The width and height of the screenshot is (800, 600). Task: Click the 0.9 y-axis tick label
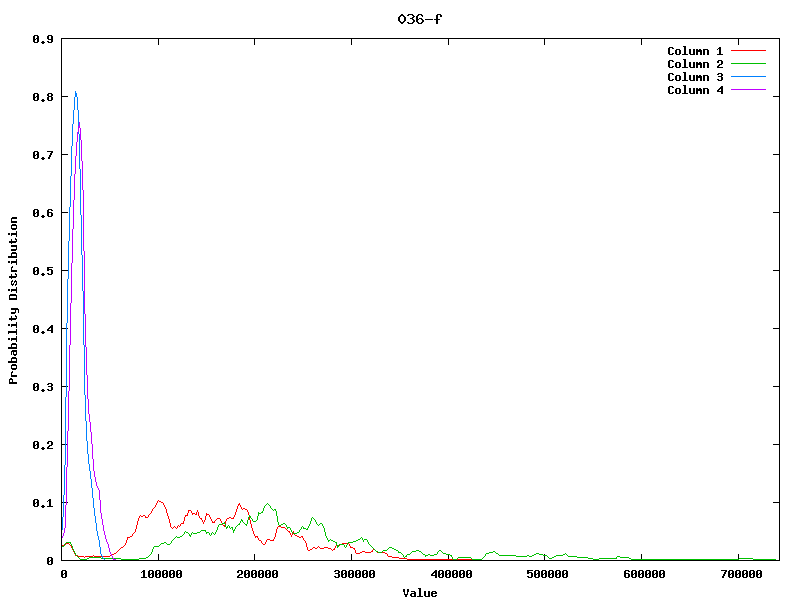[43, 39]
